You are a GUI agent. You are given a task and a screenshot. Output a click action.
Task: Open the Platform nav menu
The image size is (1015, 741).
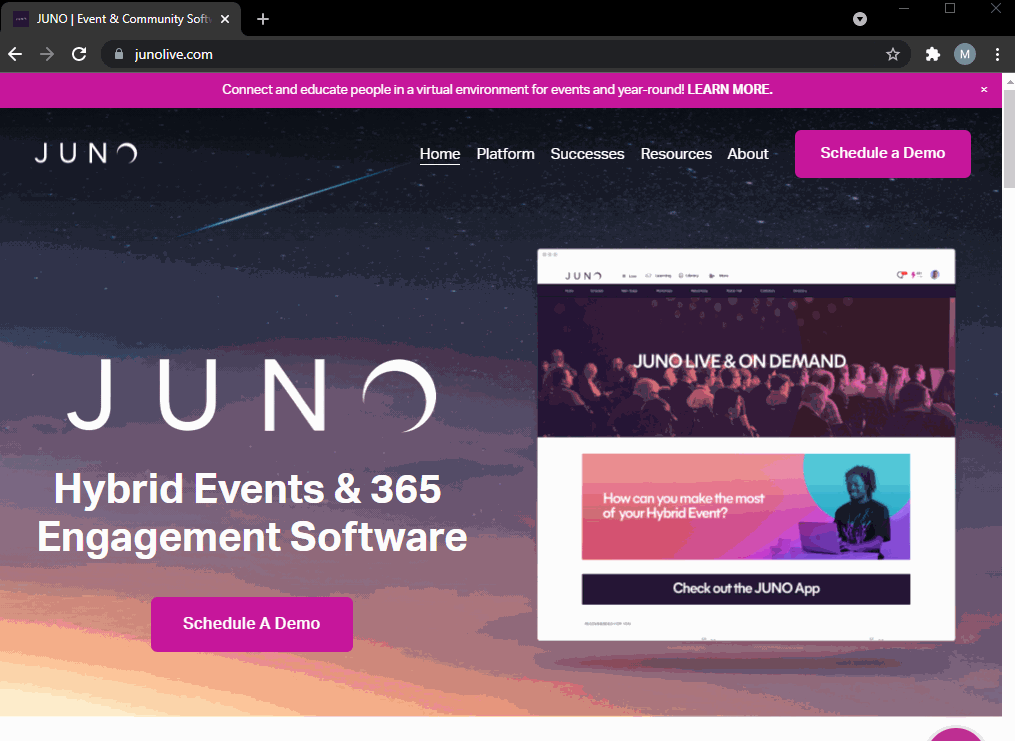pos(506,154)
